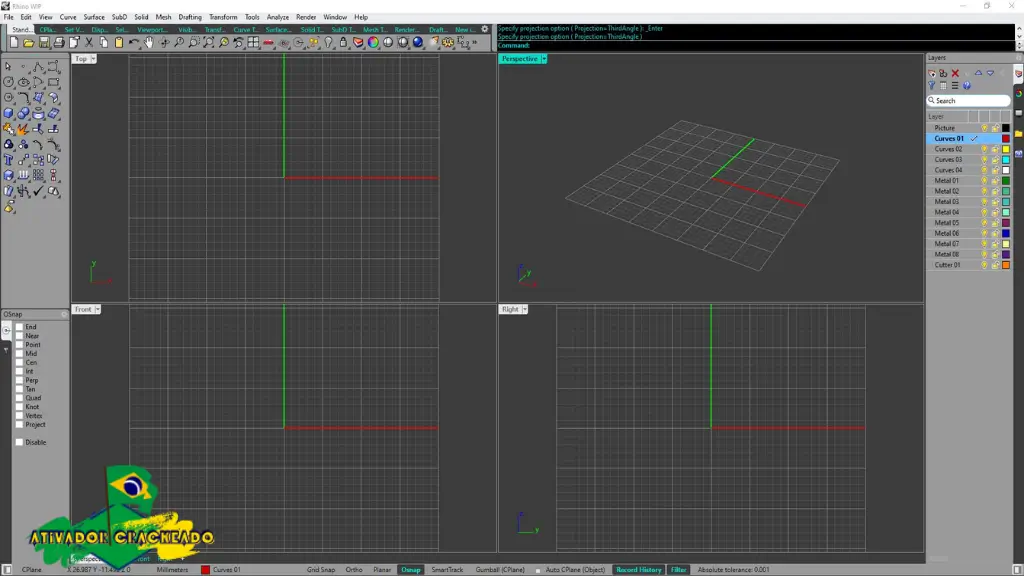Click the Zoom Window magnifier icon
The height and width of the screenshot is (576, 1024).
(193, 42)
